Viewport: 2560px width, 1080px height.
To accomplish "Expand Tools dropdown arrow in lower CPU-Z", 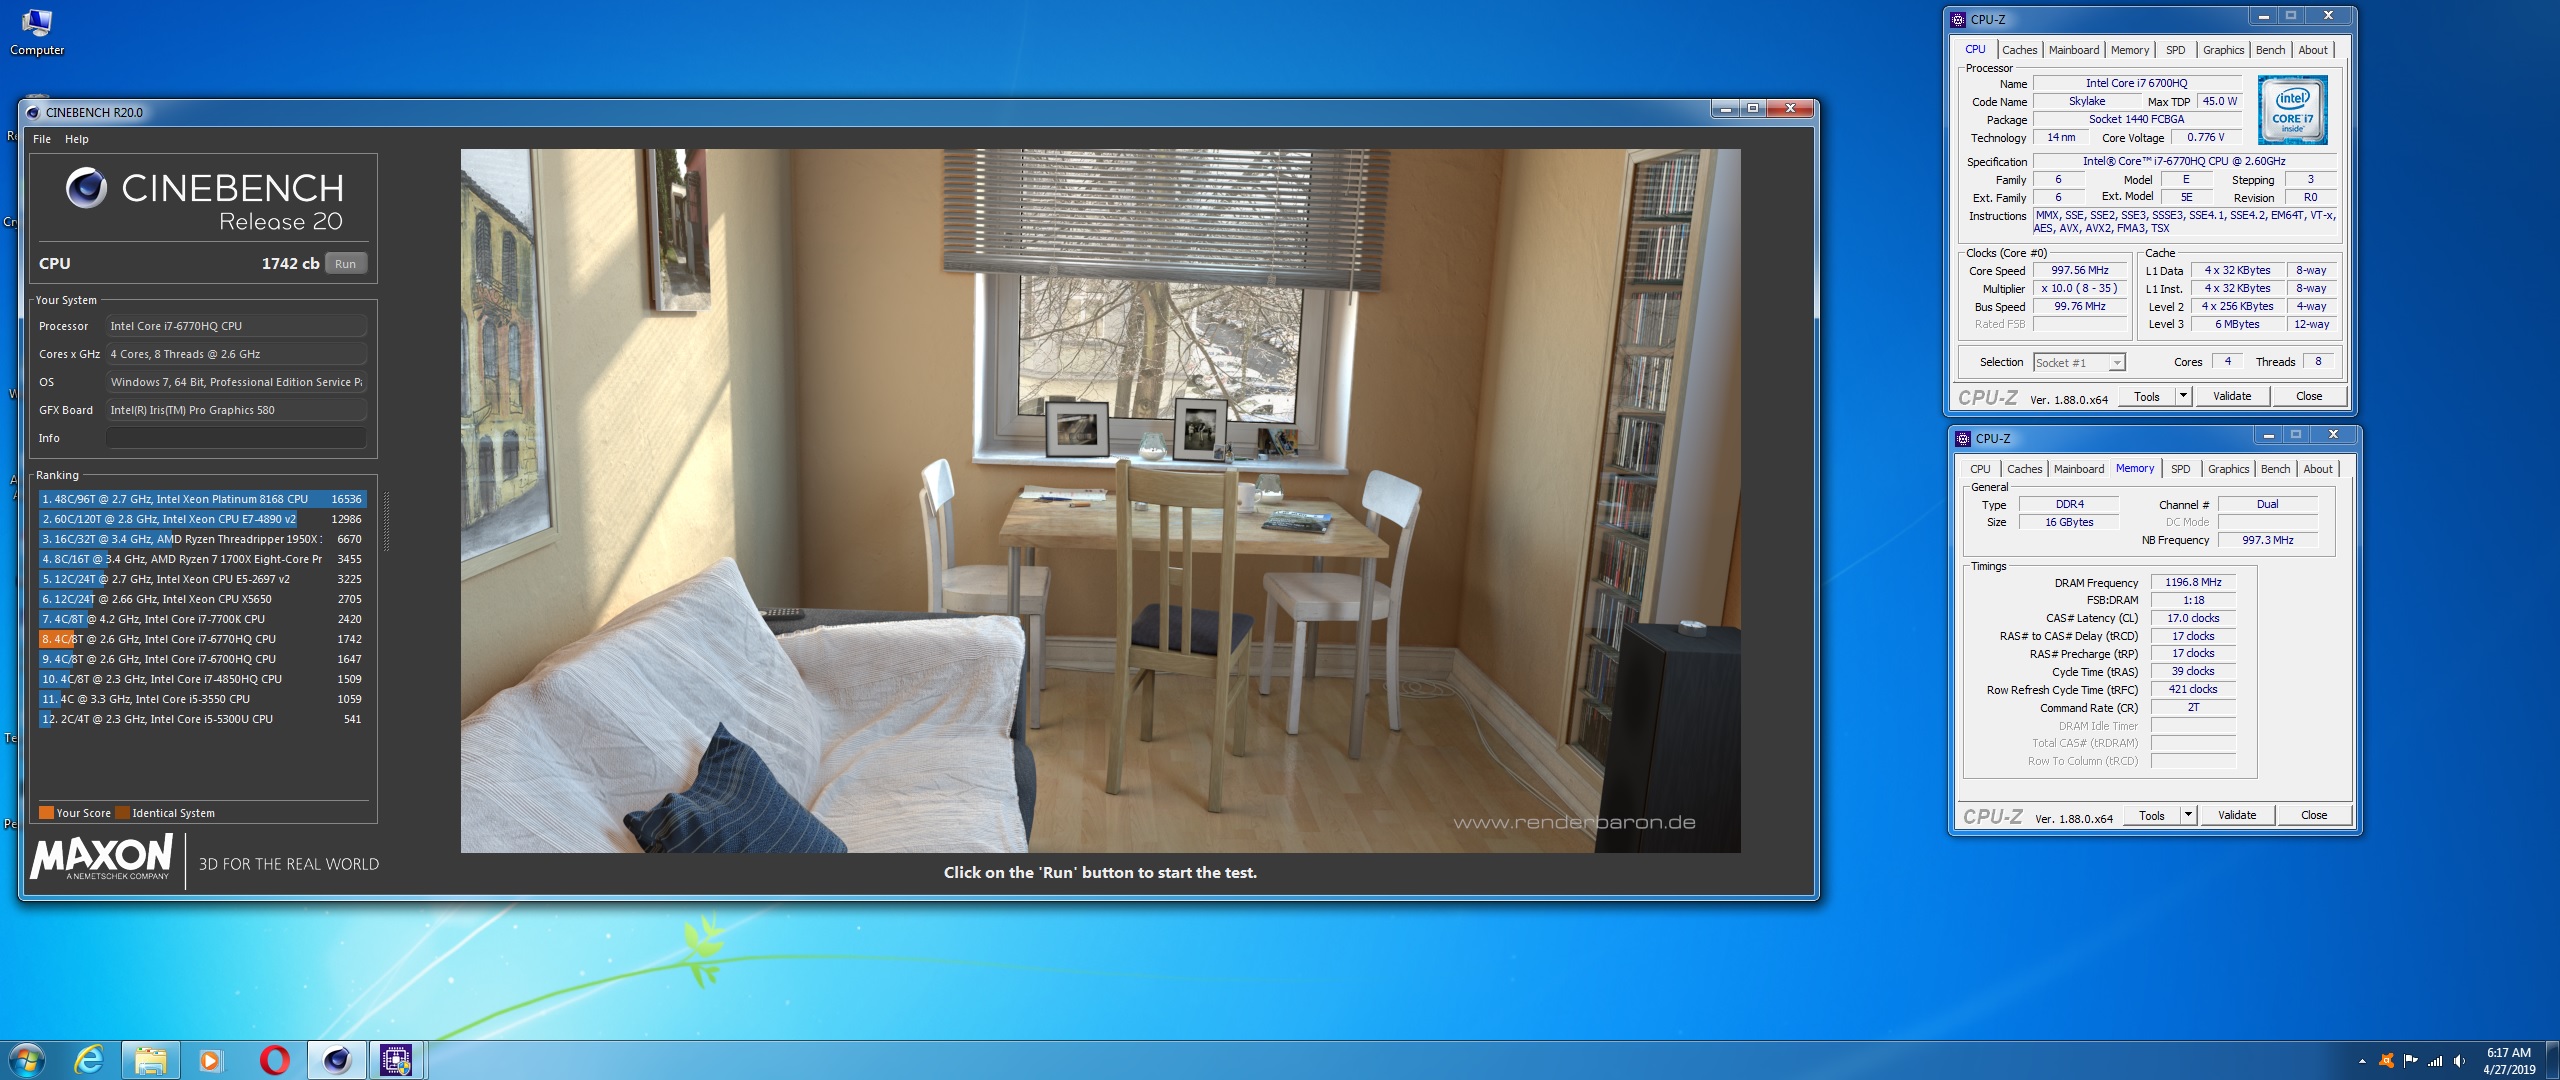I will (x=2188, y=816).
